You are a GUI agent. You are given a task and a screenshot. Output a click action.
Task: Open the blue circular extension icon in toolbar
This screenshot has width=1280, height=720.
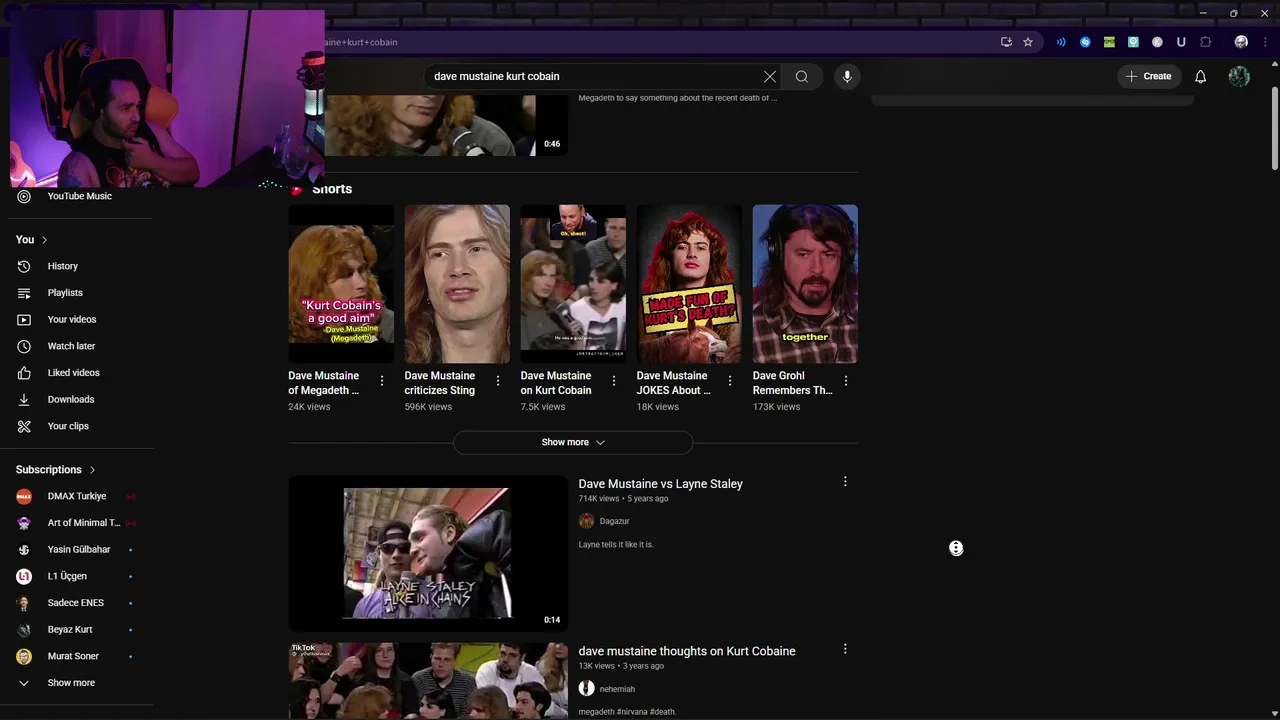pyautogui.click(x=1085, y=42)
